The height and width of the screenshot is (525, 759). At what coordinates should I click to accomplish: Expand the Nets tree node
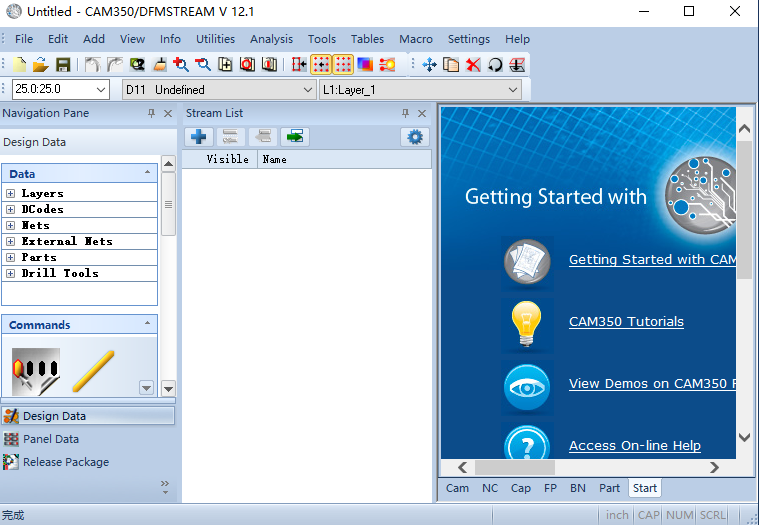(x=10, y=225)
